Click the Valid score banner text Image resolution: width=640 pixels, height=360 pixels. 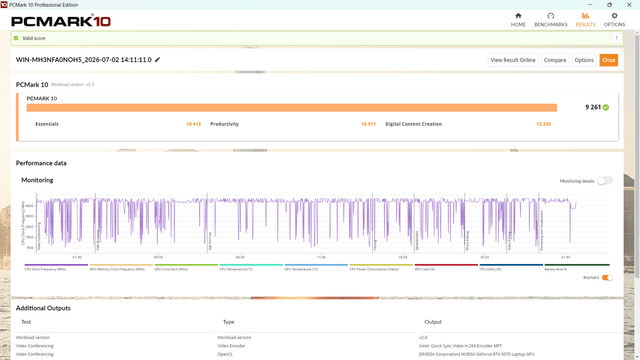point(33,38)
